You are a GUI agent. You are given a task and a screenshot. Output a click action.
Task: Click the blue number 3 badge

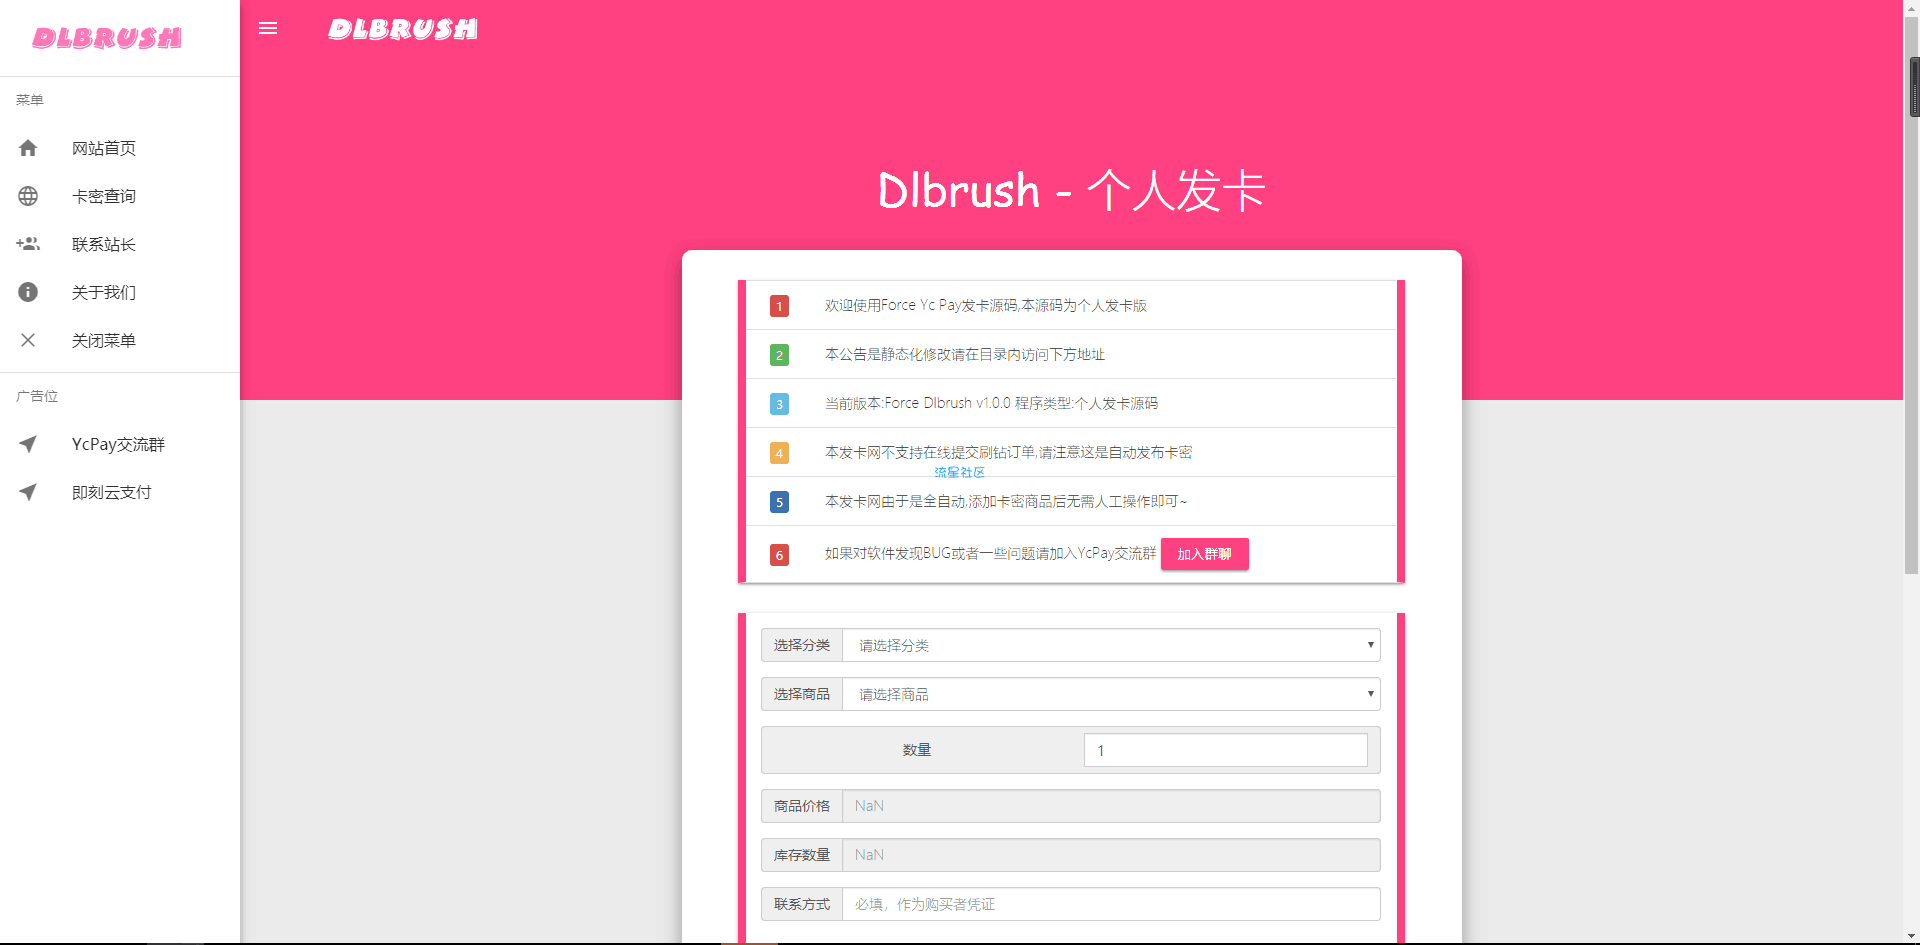[779, 404]
